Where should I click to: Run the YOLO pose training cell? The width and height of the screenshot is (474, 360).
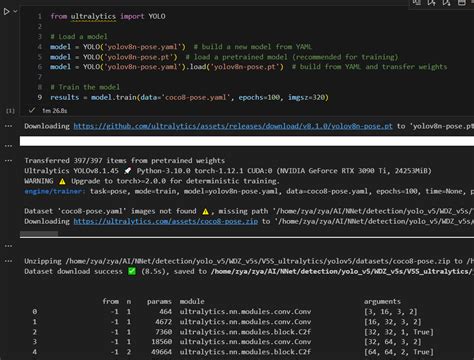tap(6, 12)
